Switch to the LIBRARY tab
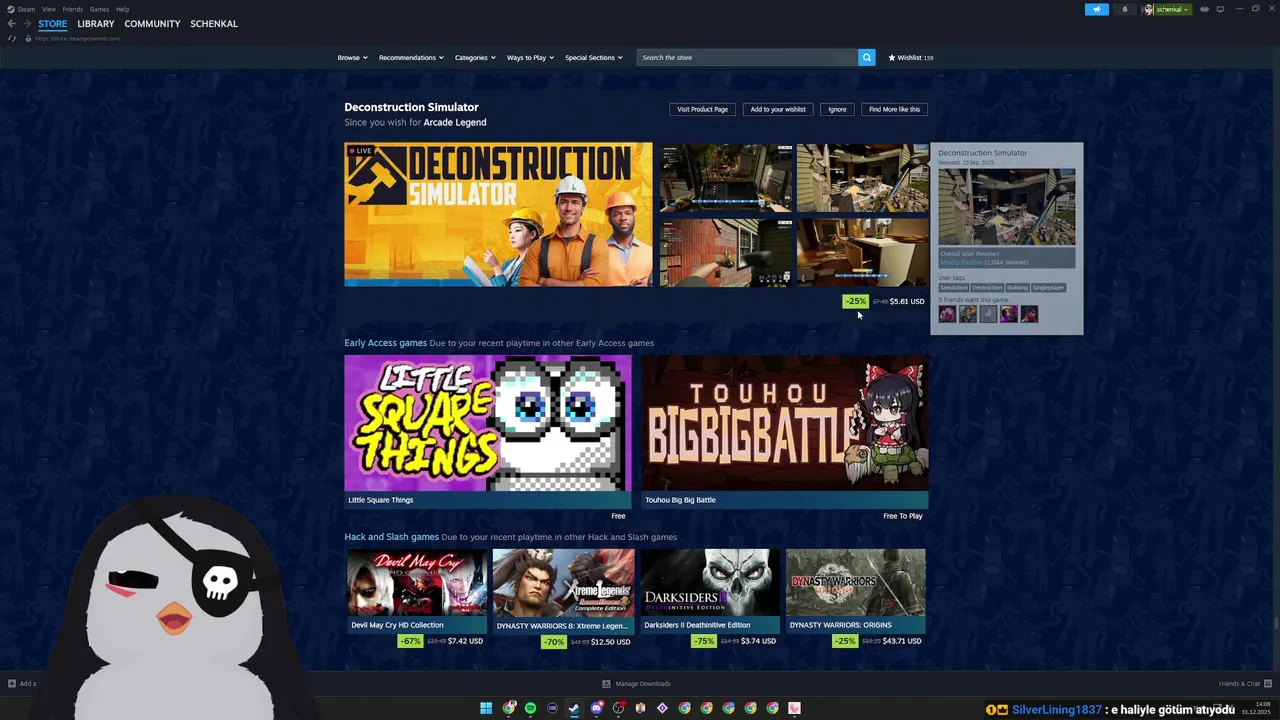1280x720 pixels. (x=96, y=24)
